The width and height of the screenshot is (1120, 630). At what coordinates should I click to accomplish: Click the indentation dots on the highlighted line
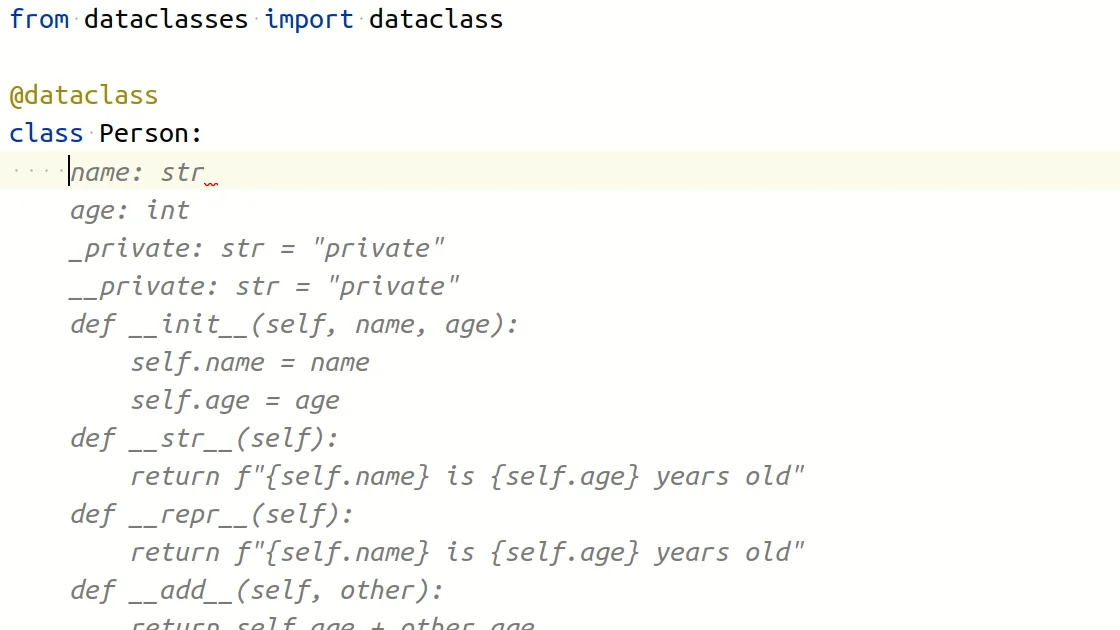38,172
